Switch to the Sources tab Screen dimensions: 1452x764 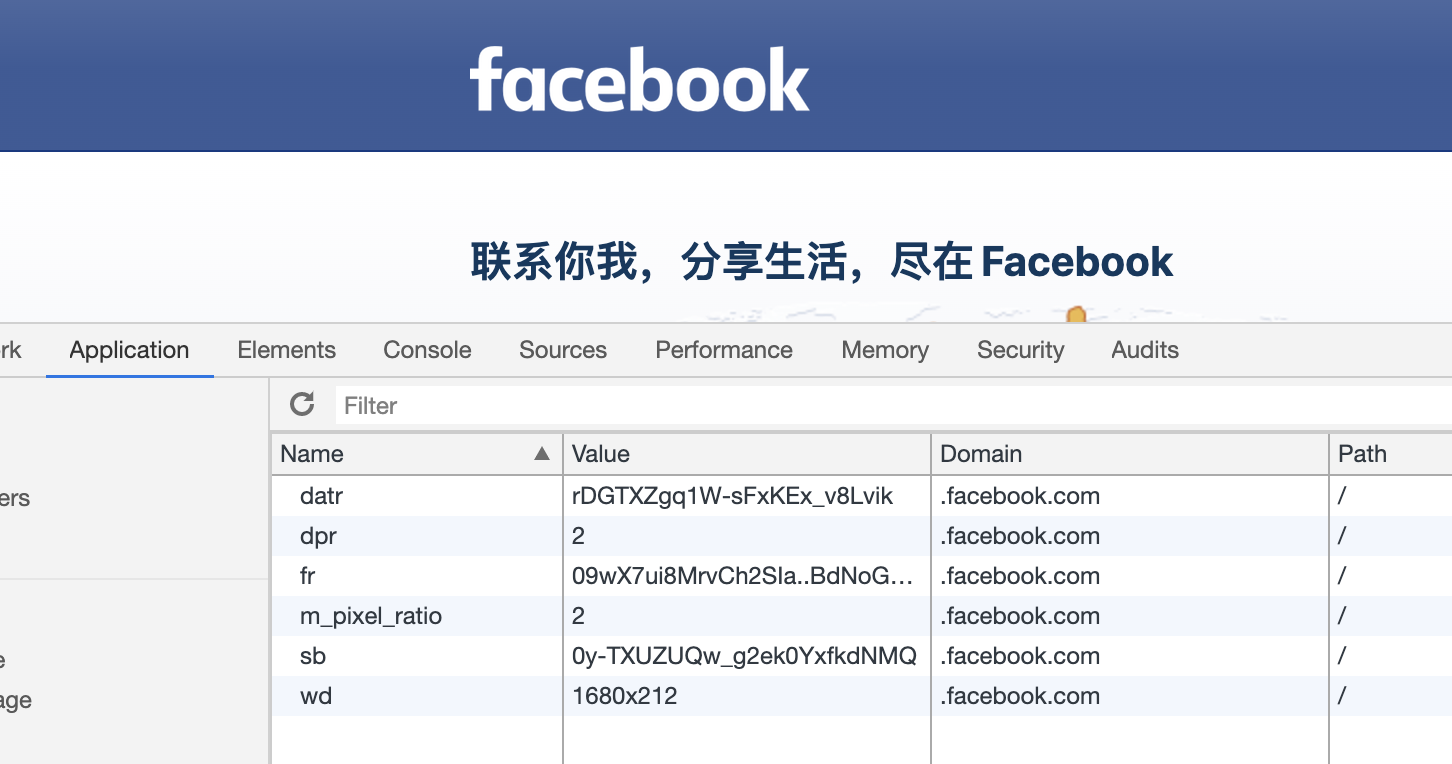[563, 350]
